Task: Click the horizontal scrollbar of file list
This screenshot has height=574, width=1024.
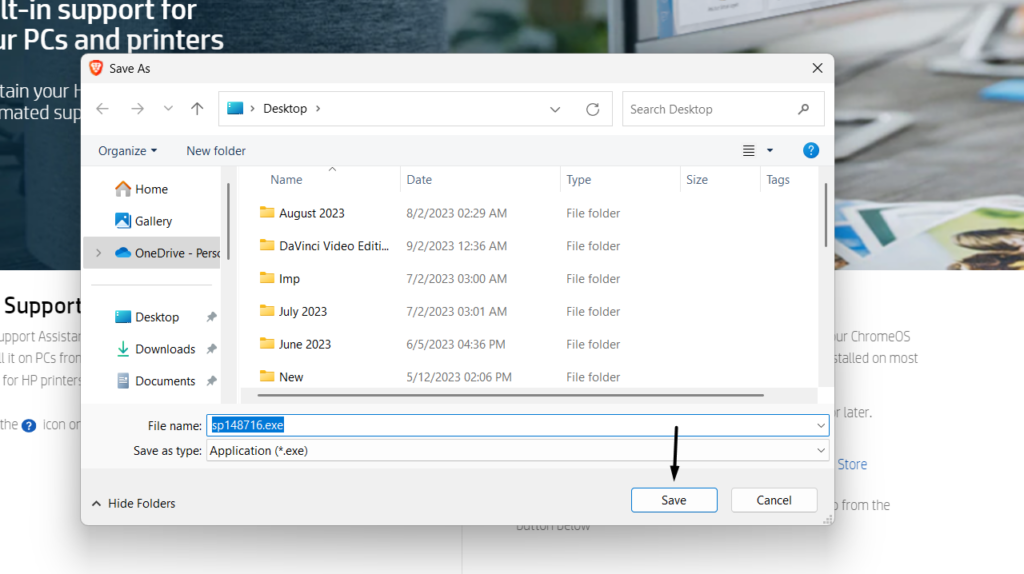Action: point(510,395)
